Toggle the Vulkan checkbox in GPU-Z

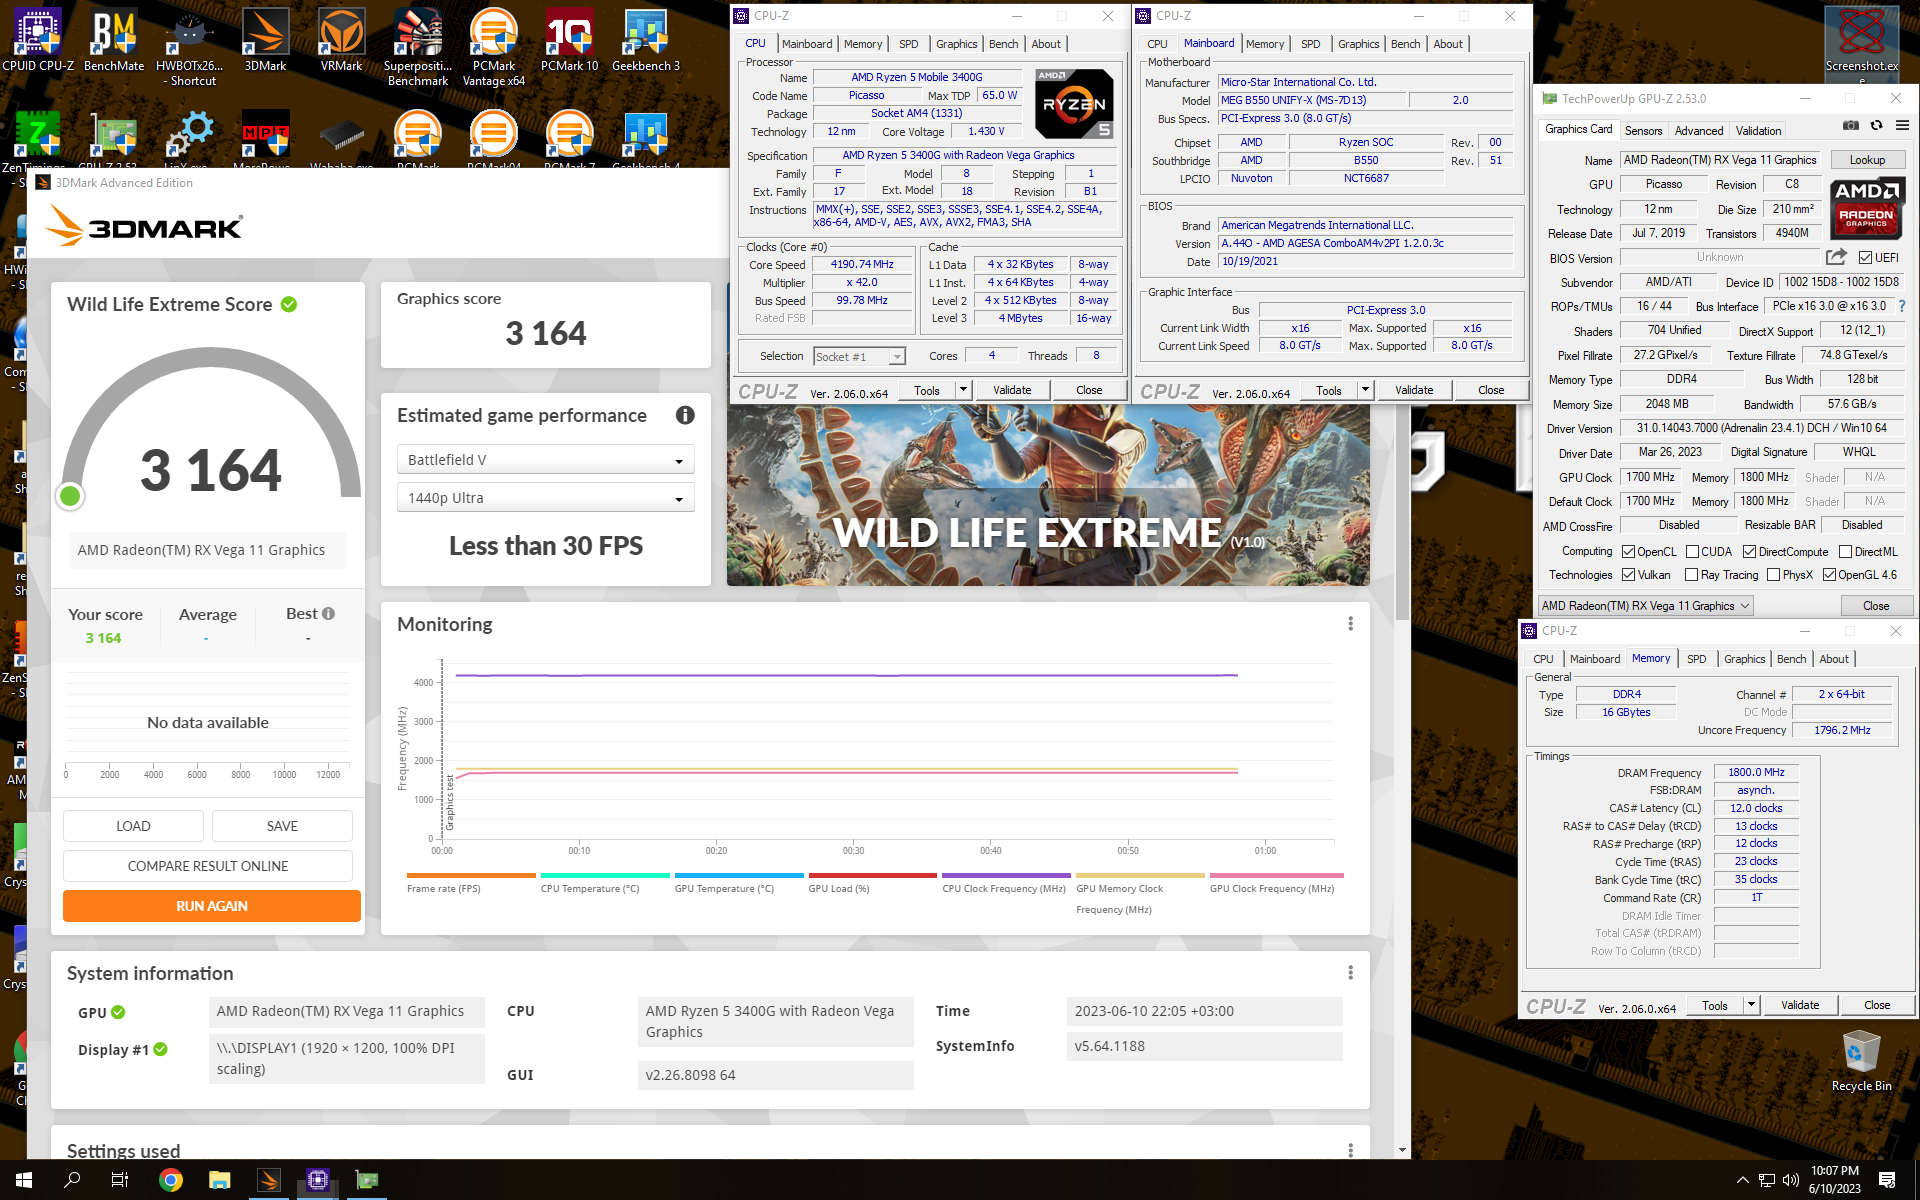click(x=1628, y=575)
